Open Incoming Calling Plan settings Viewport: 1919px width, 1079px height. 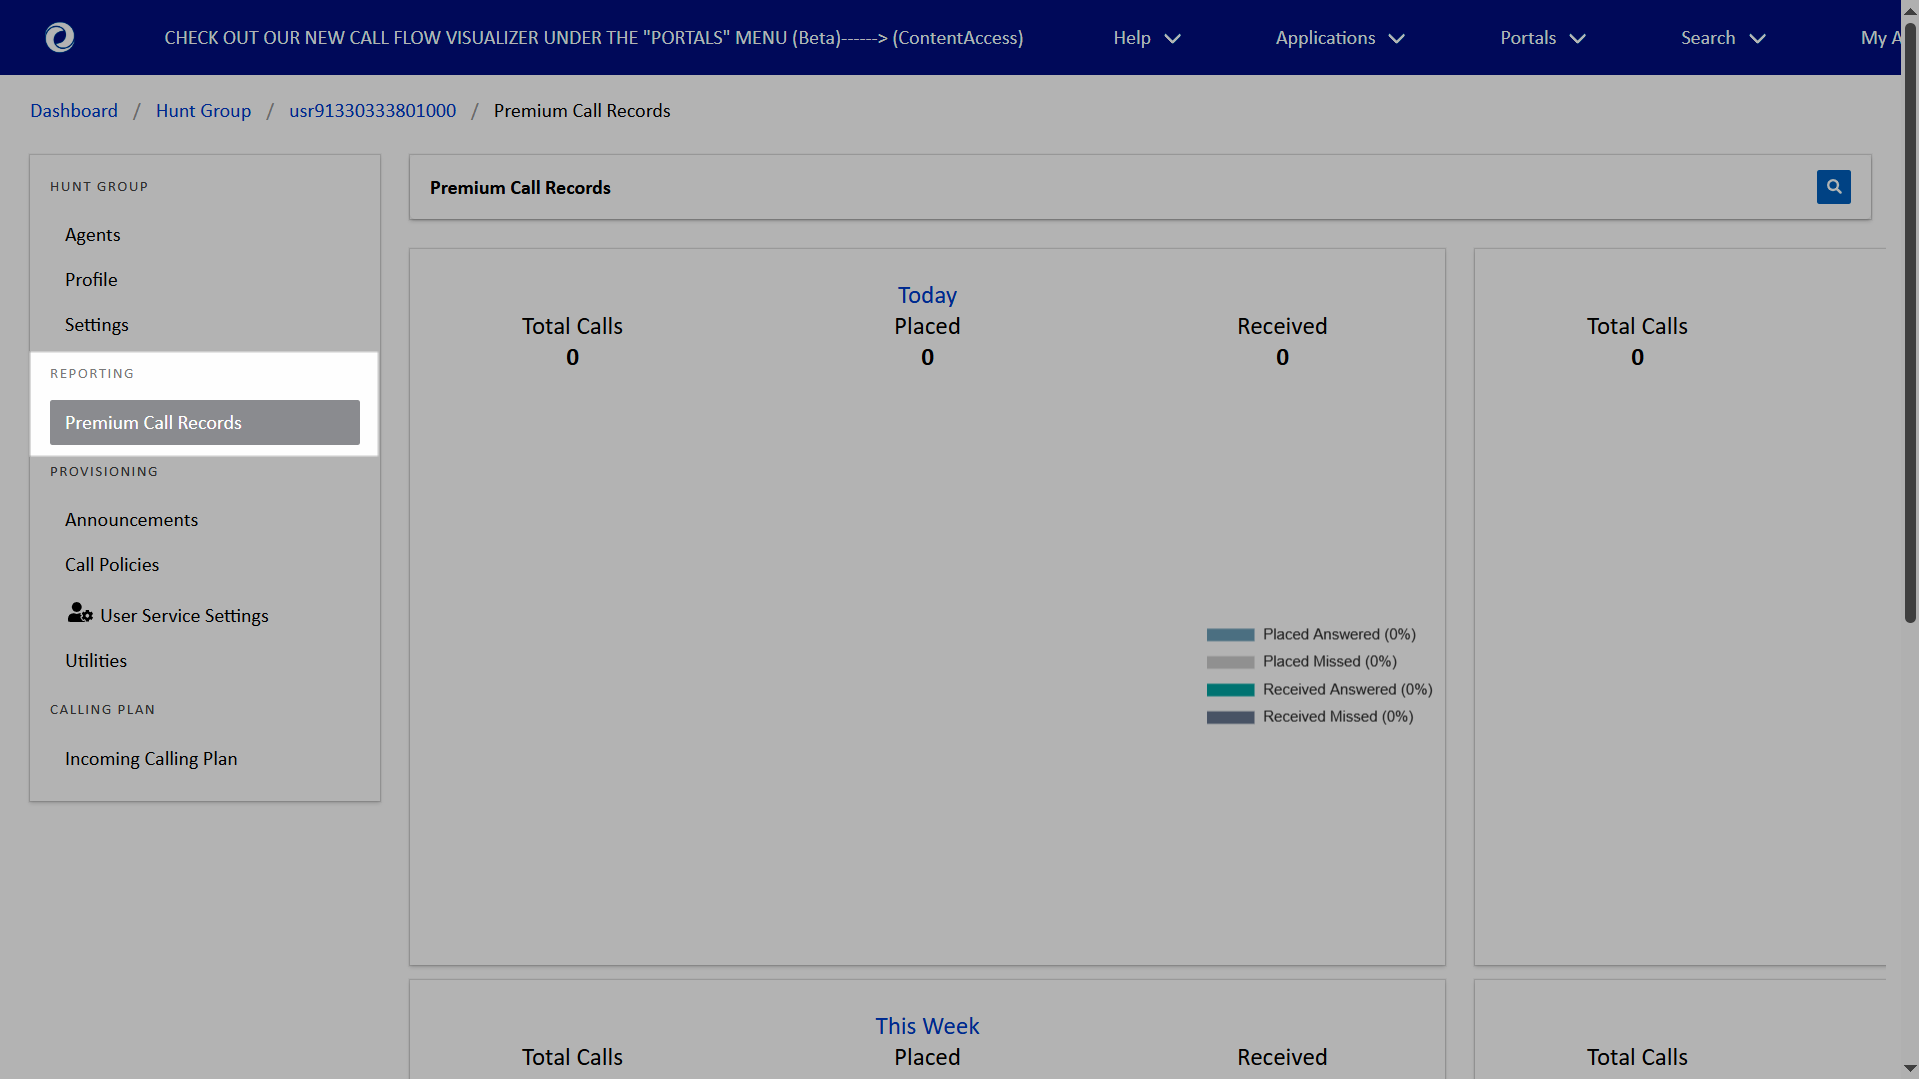(x=151, y=759)
